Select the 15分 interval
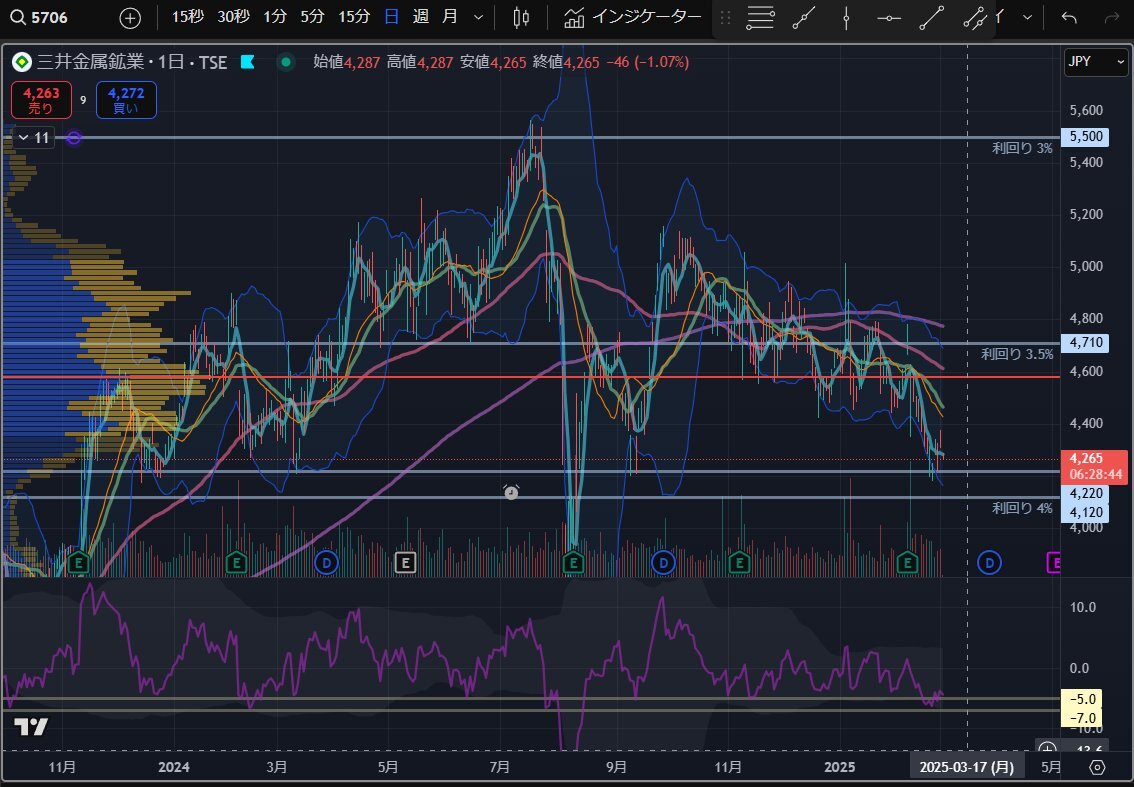The image size is (1134, 787). pyautogui.click(x=354, y=17)
